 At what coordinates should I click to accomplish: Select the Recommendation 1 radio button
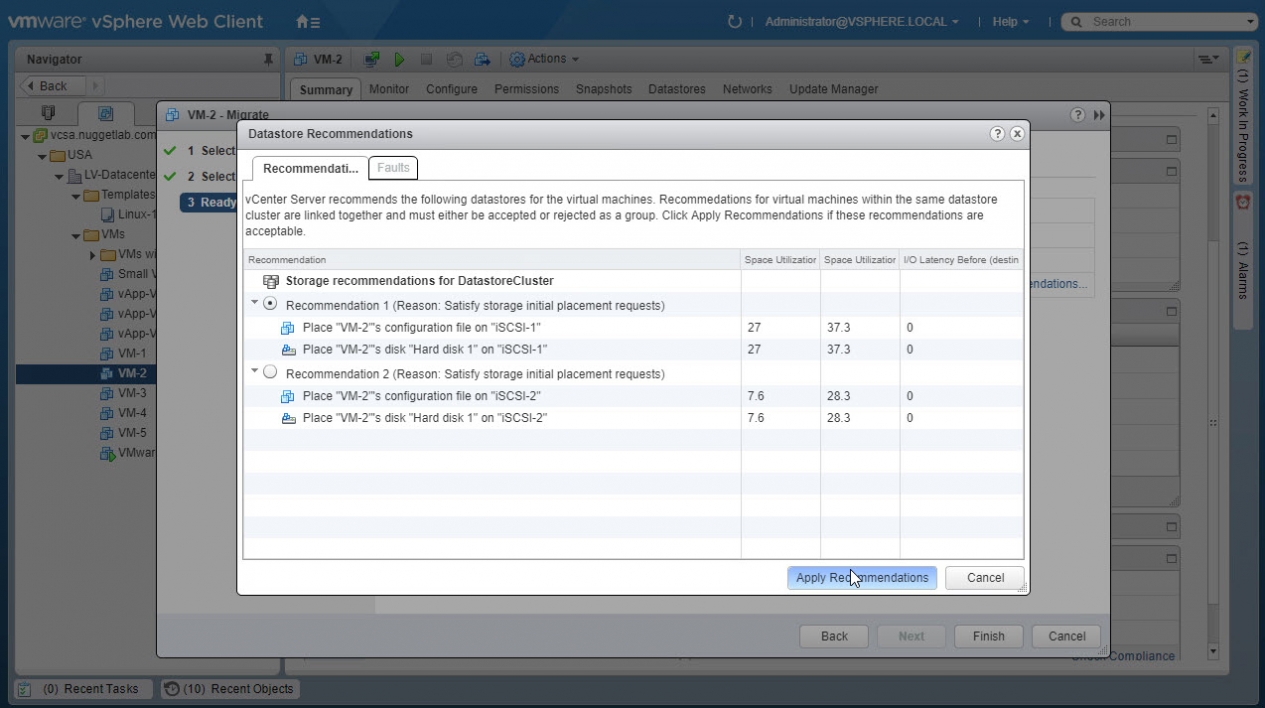tap(270, 304)
